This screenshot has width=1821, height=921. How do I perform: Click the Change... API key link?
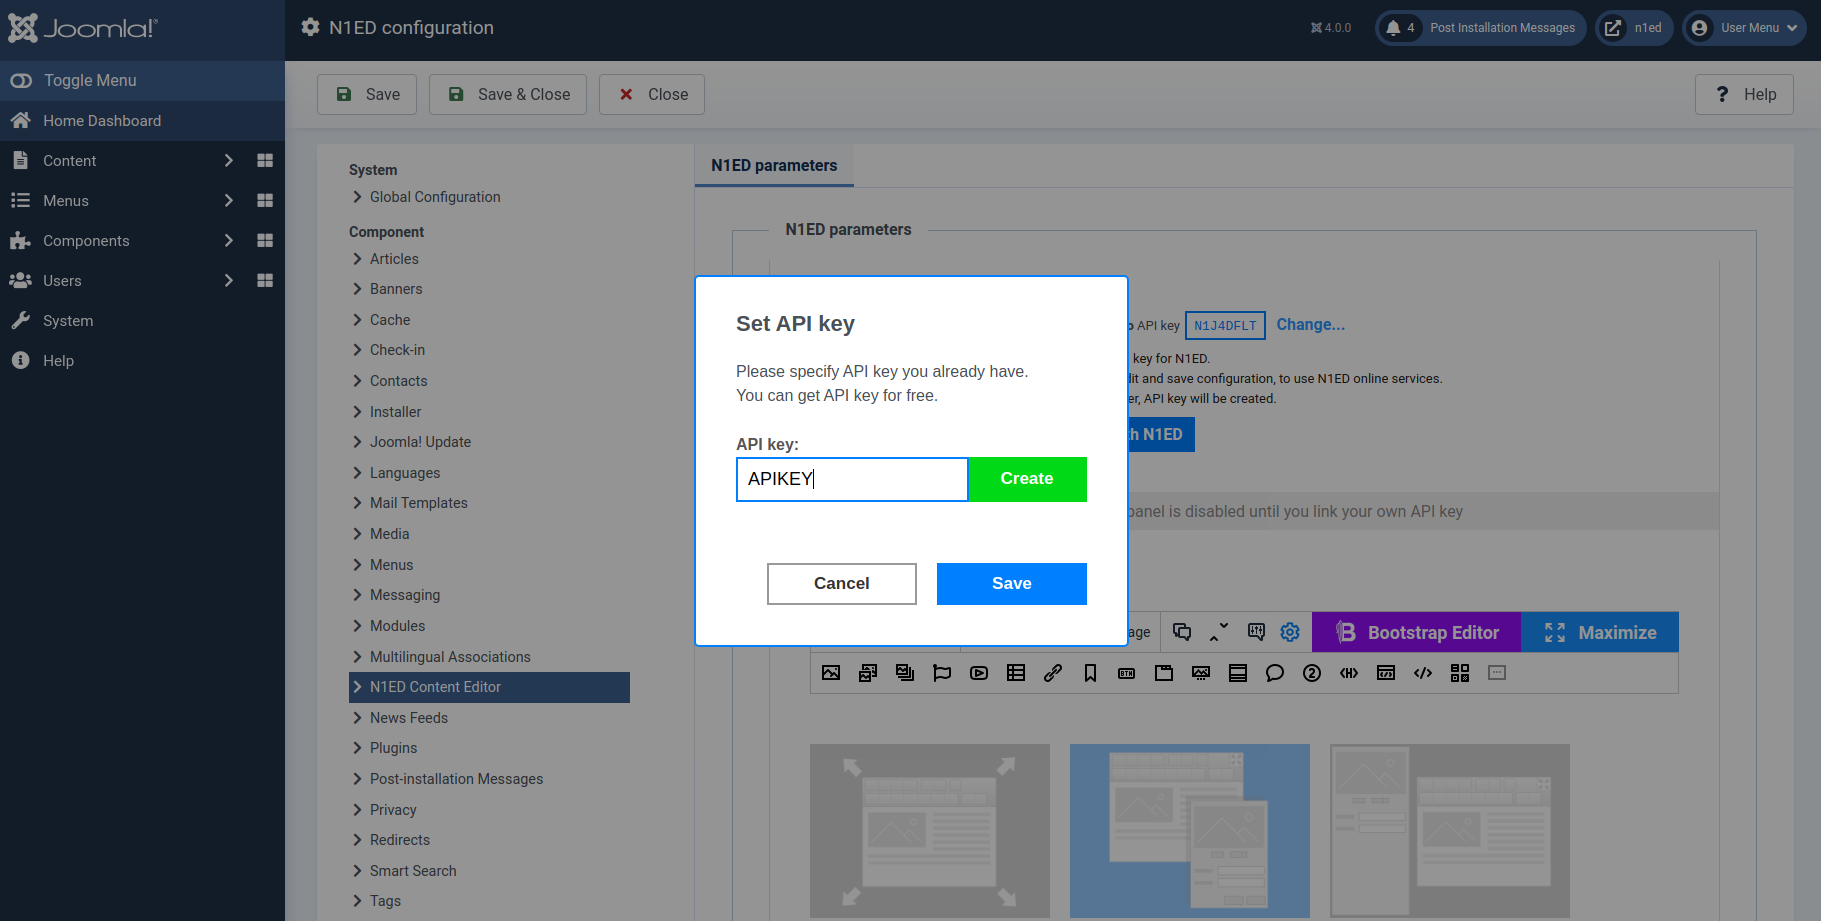(1310, 325)
